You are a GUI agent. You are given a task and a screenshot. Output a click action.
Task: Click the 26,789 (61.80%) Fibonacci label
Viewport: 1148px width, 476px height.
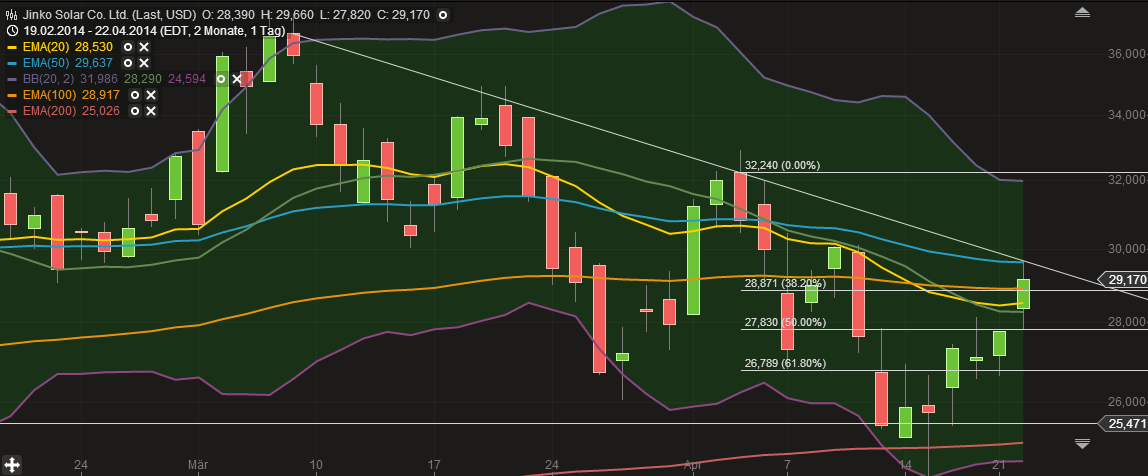tap(786, 363)
